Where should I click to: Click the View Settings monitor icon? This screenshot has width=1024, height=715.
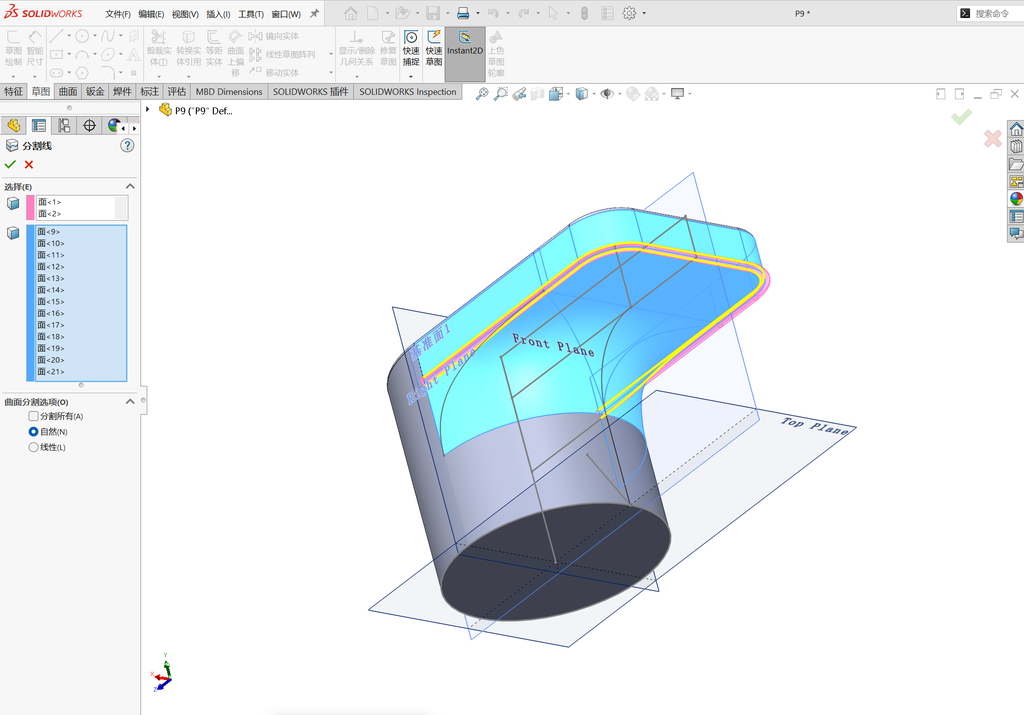[677, 93]
